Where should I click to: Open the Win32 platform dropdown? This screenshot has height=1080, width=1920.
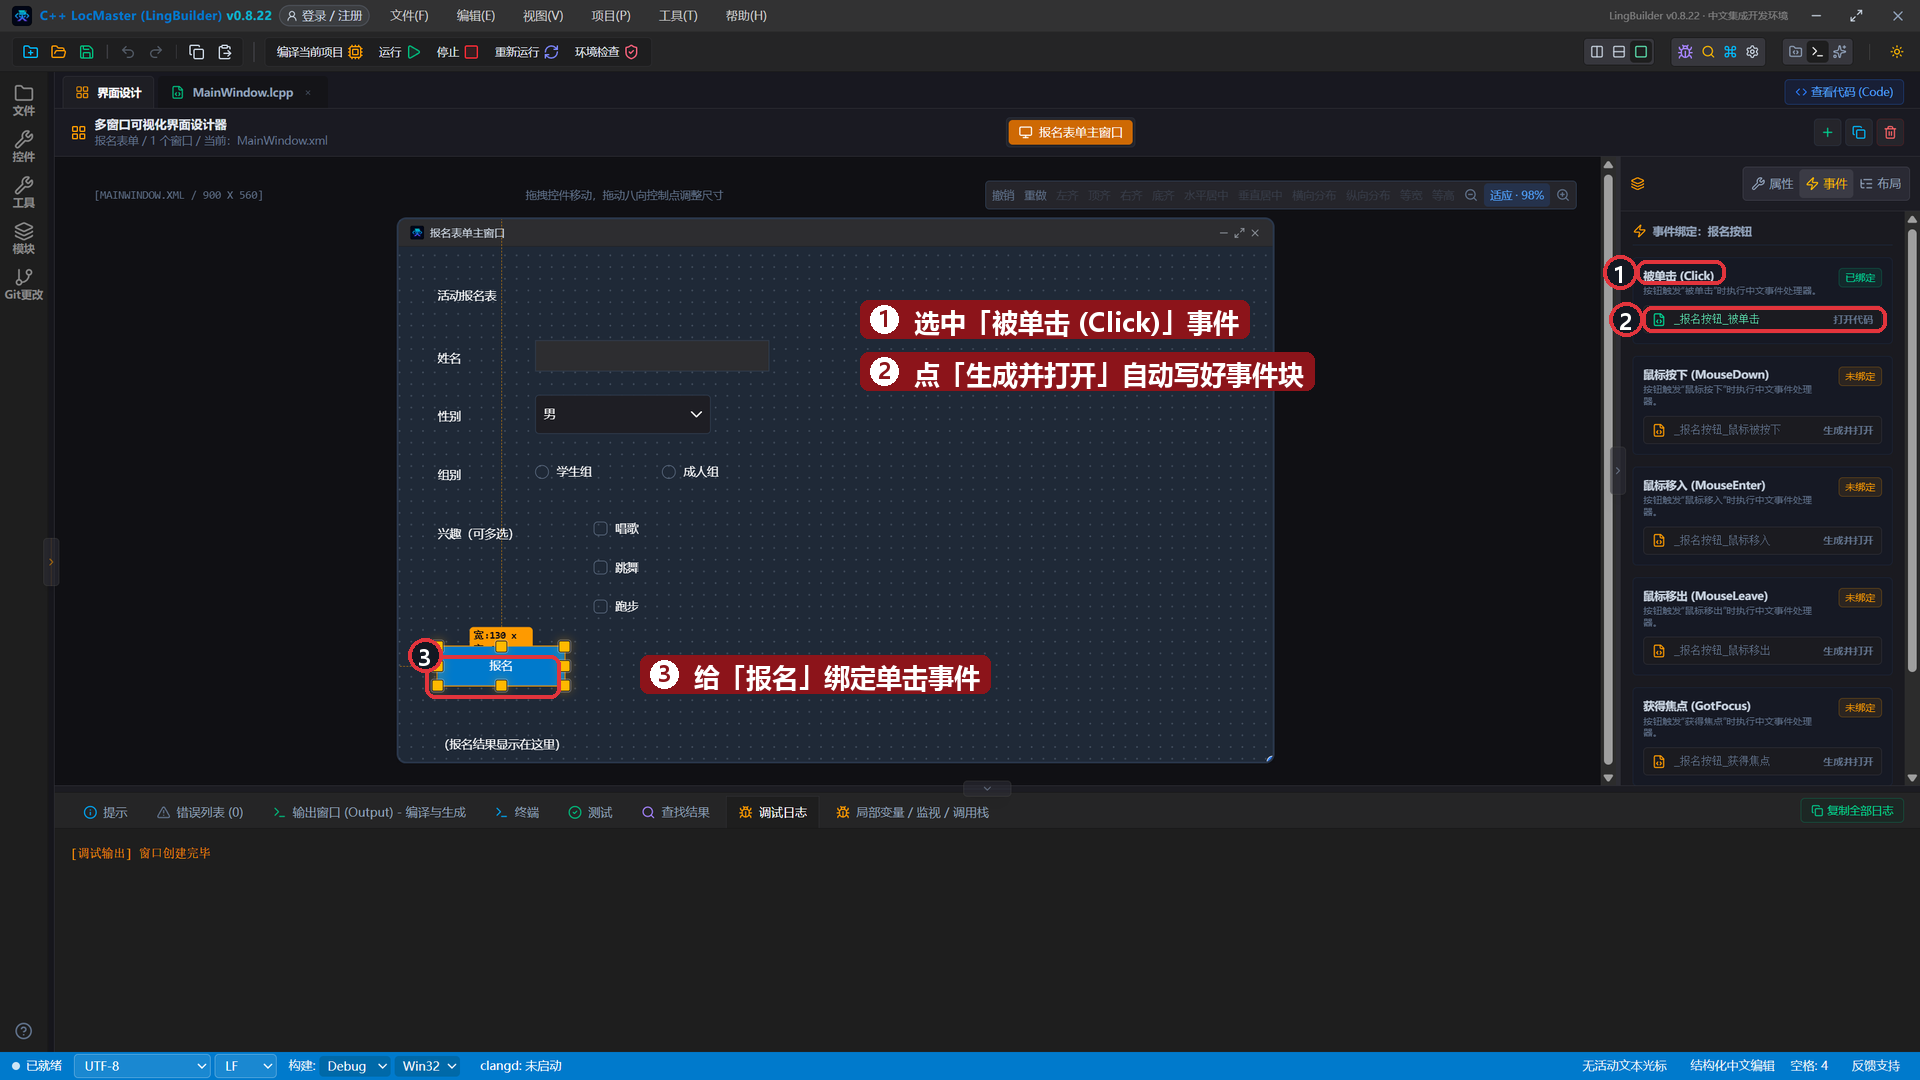point(429,1066)
